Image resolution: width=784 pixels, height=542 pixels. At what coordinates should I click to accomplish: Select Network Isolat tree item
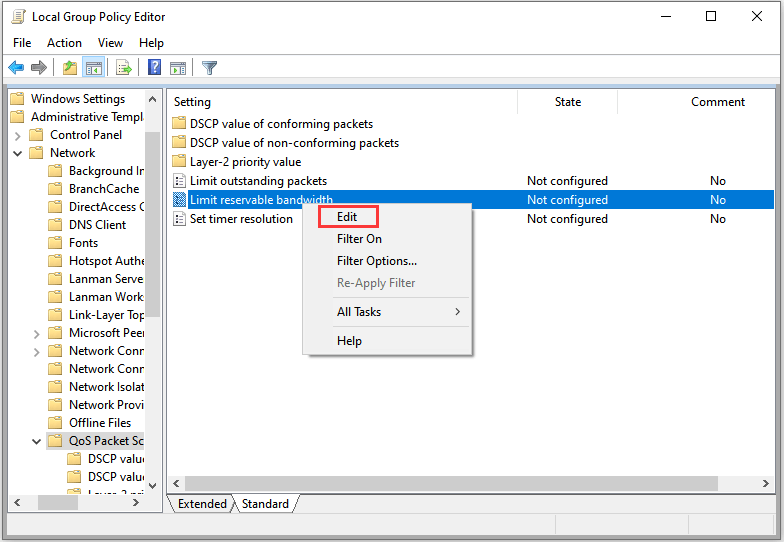[106, 387]
